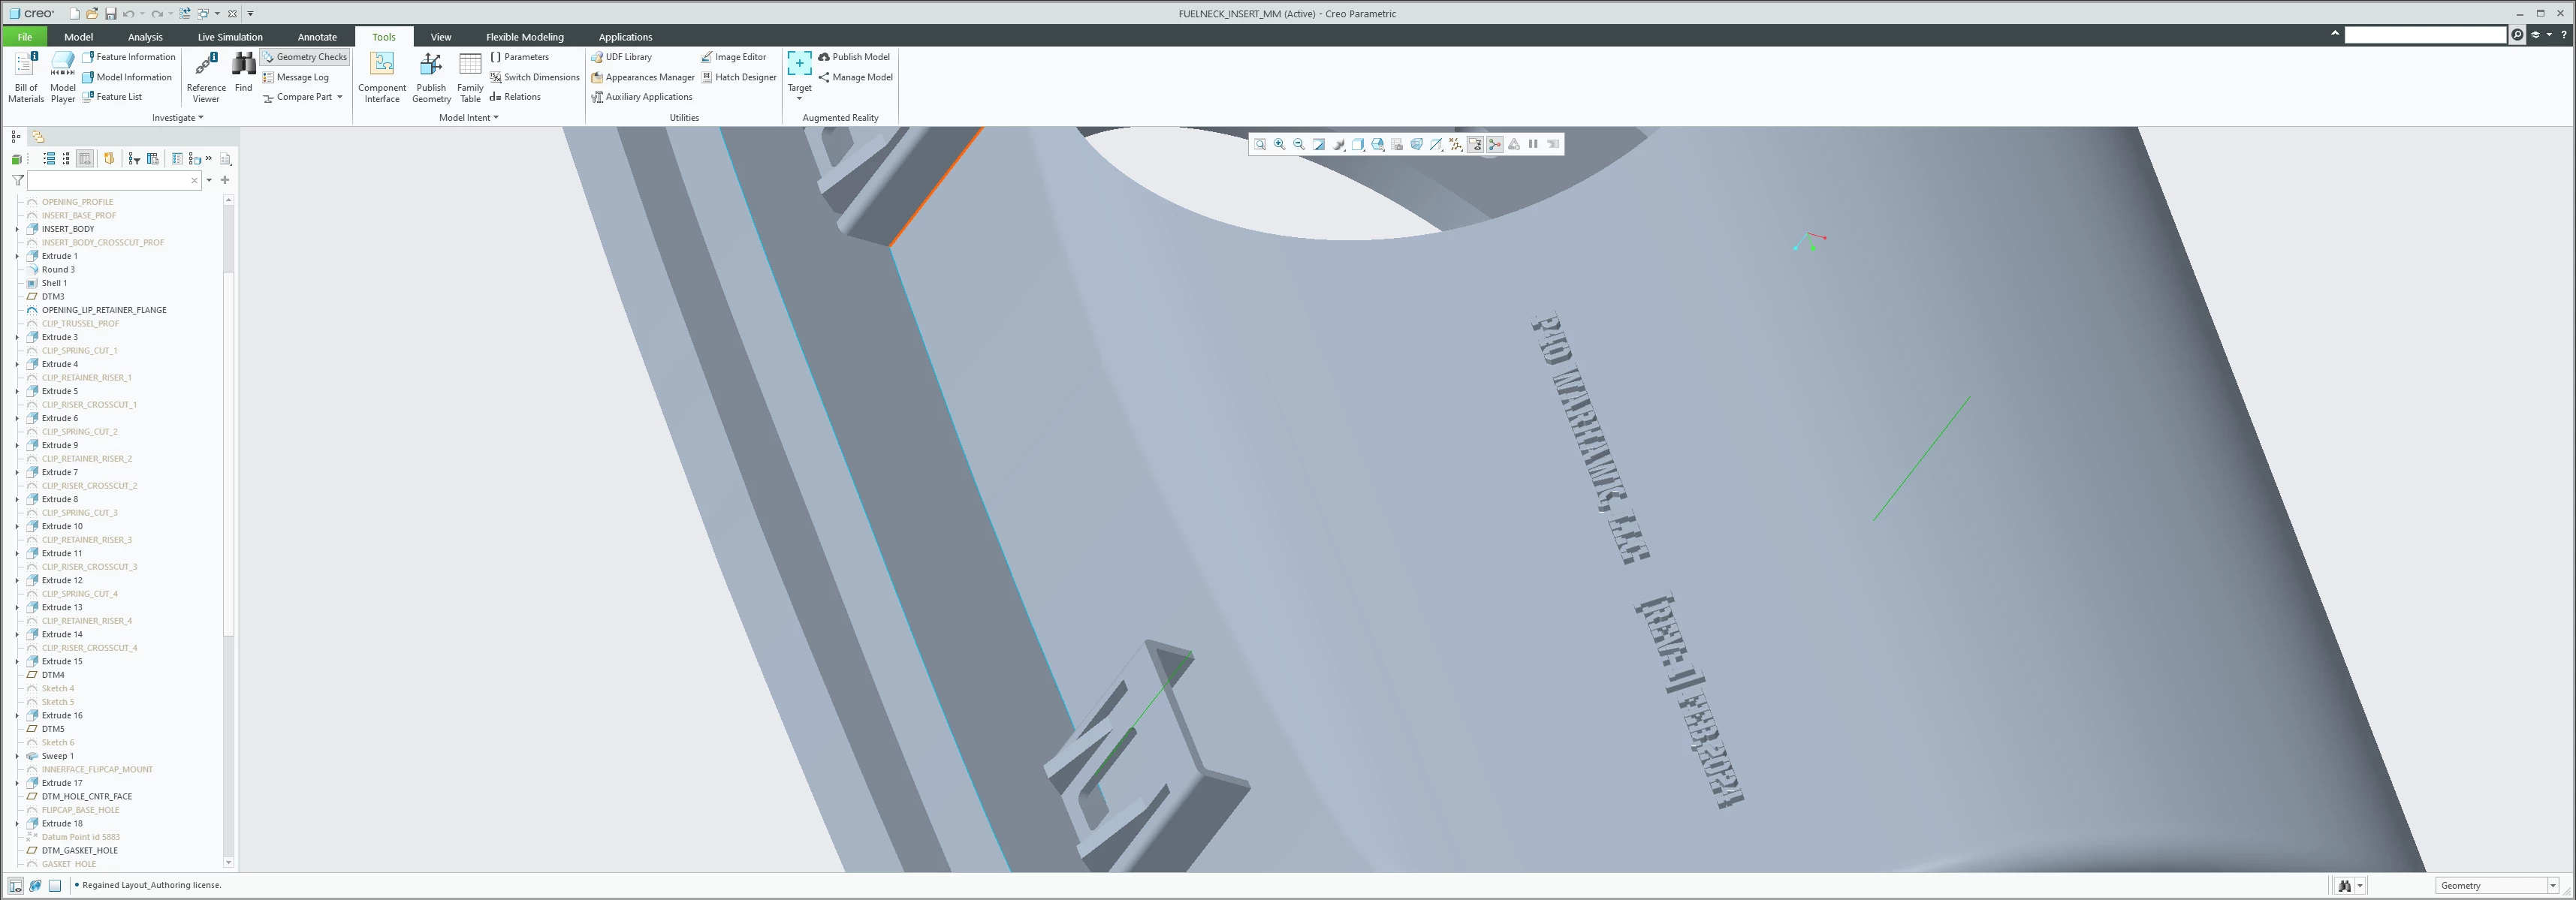
Task: Toggle spin center display button
Action: point(1494,144)
